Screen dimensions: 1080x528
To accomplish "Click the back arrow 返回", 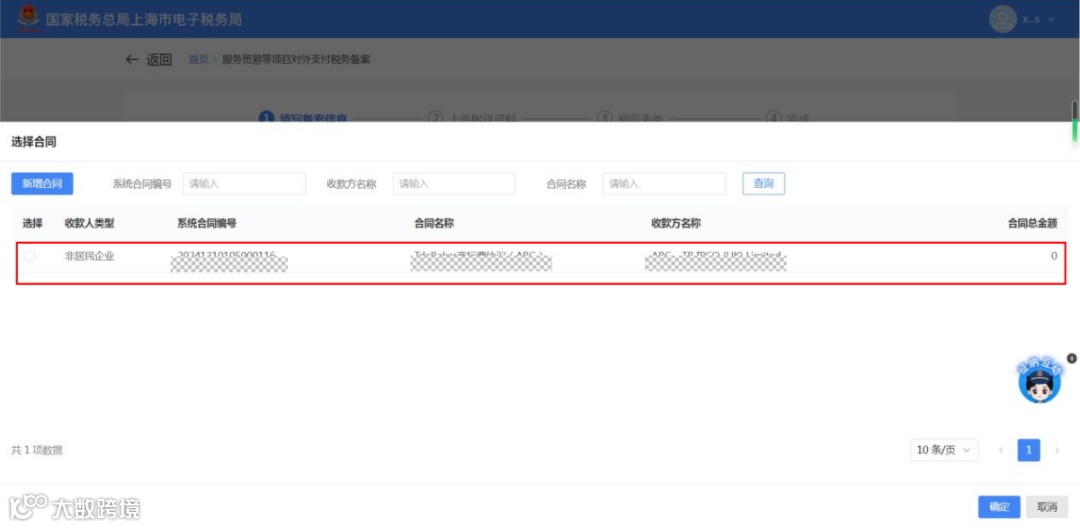I will (x=148, y=59).
